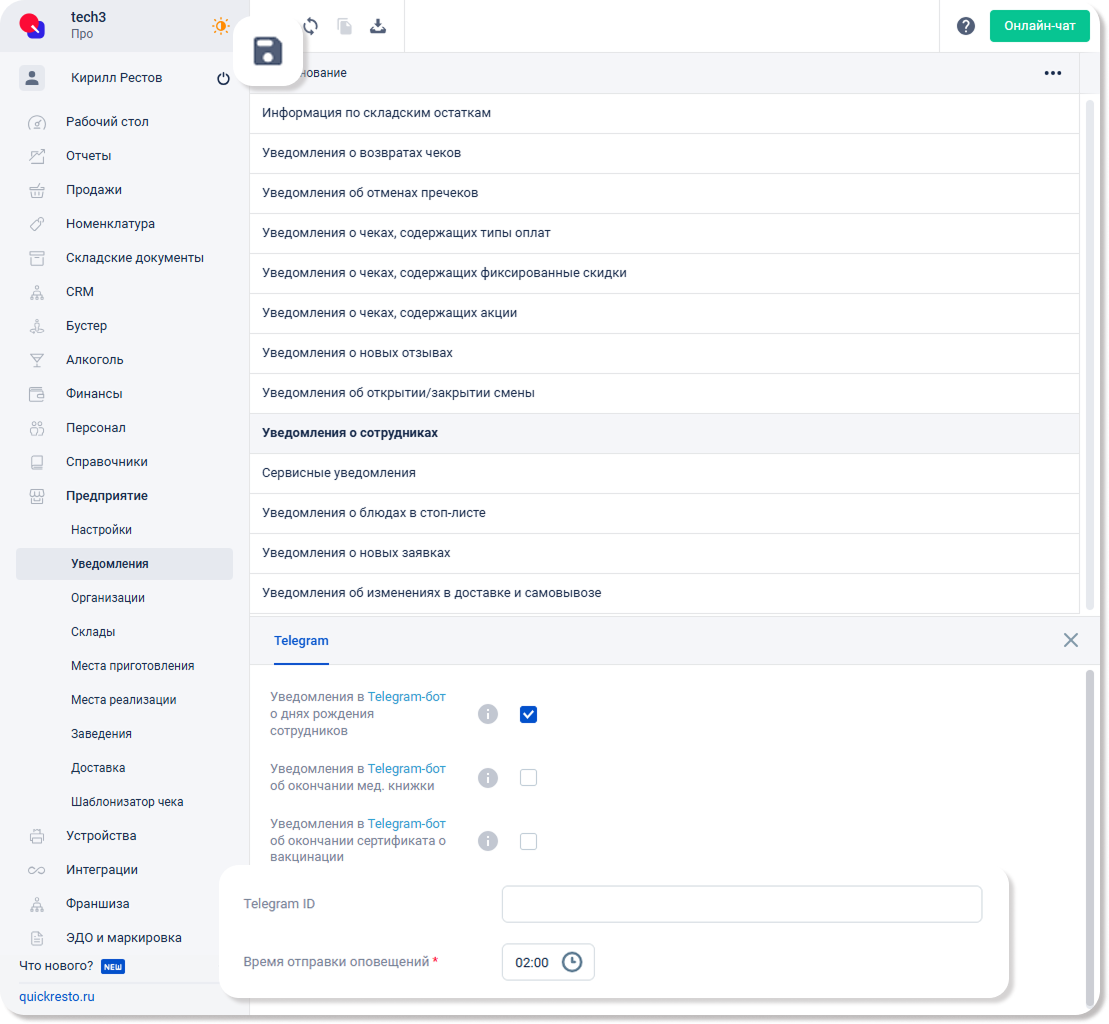Image resolution: width=1109 pixels, height=1024 pixels.
Task: Click the Онлайн-чат button
Action: (x=1039, y=26)
